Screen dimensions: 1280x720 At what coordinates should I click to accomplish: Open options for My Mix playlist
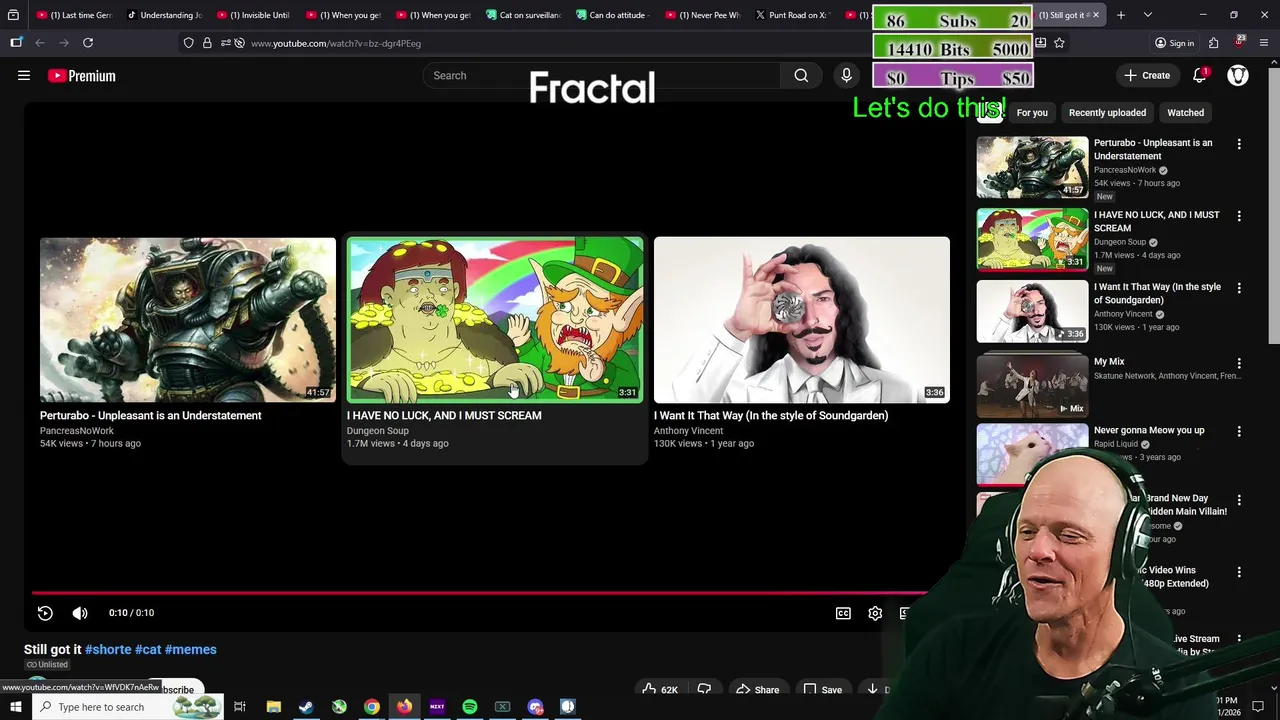point(1239,363)
